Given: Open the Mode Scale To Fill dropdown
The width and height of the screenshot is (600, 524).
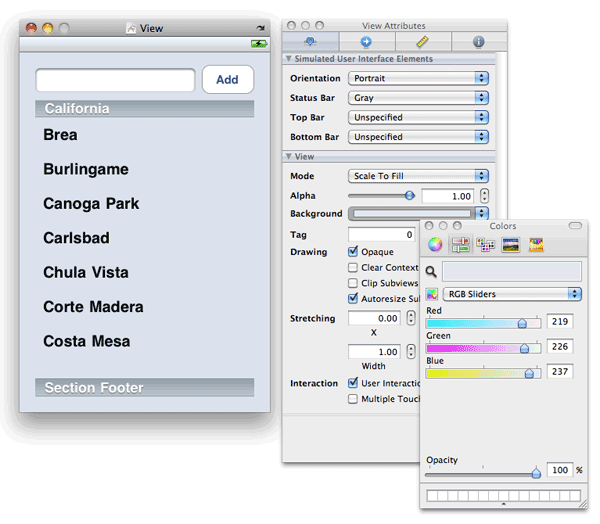Looking at the screenshot, I should coord(418,176).
